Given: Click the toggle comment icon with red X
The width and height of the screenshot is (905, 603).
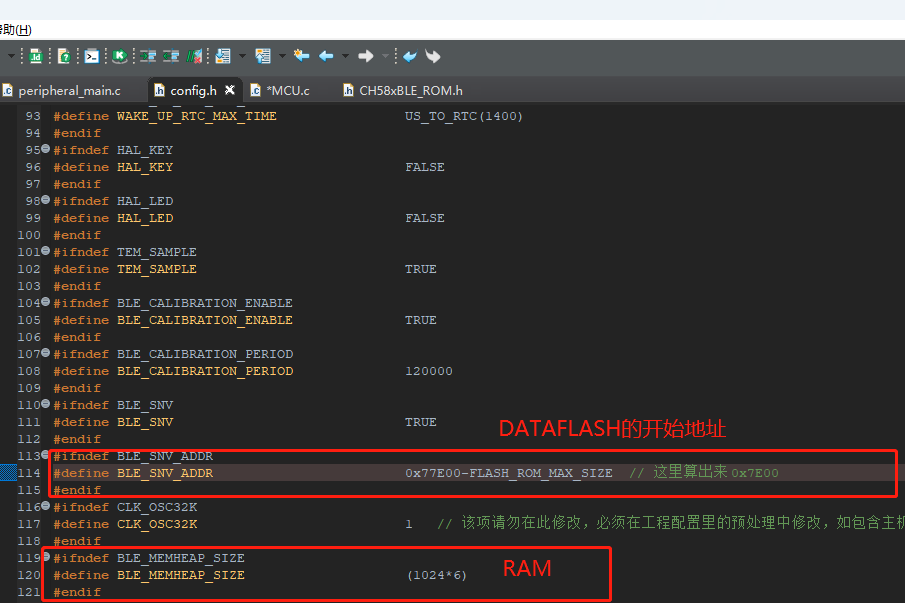Looking at the screenshot, I should coord(195,56).
